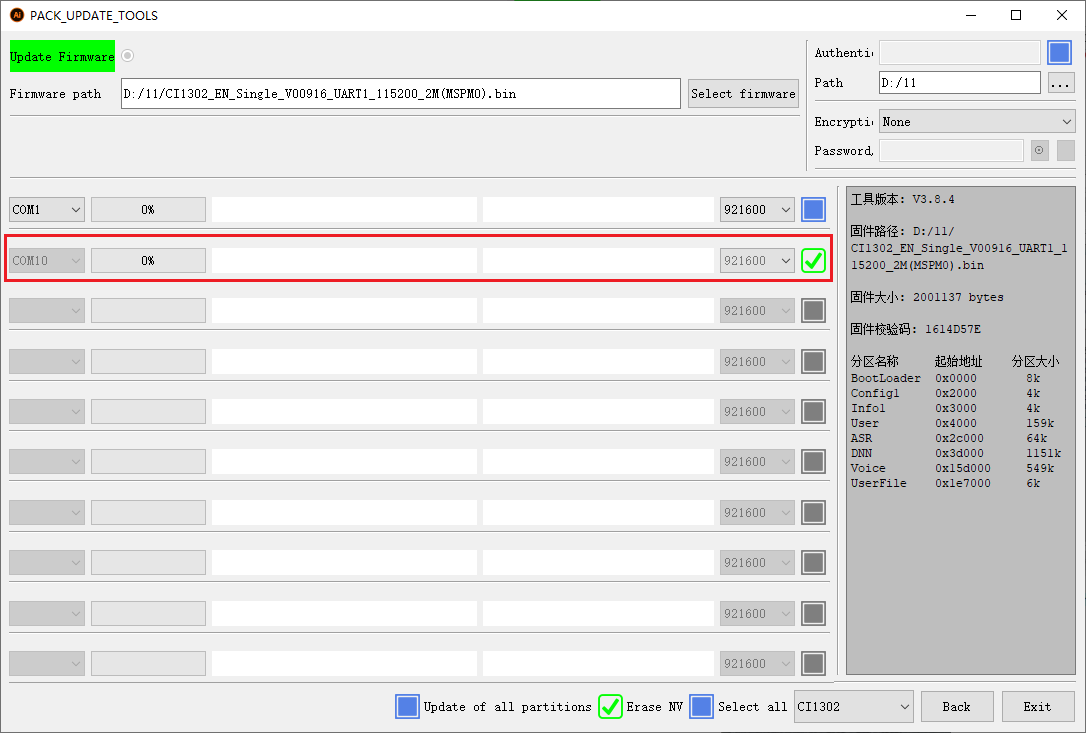Open the CI1302 chip model dropdown
This screenshot has height=733, width=1086.
pos(853,707)
